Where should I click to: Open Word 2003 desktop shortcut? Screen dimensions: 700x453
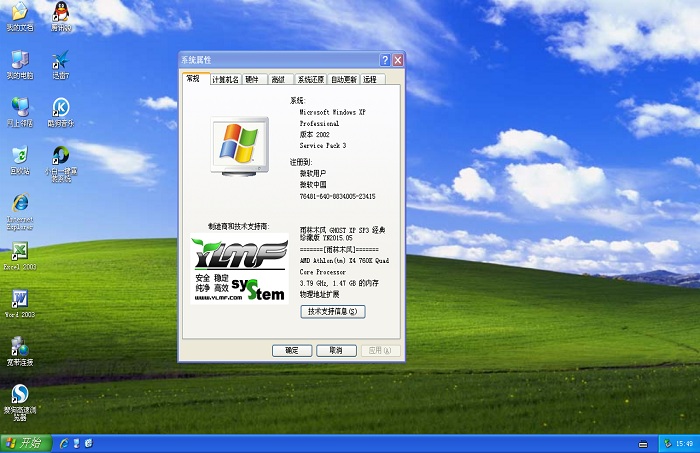(20, 301)
